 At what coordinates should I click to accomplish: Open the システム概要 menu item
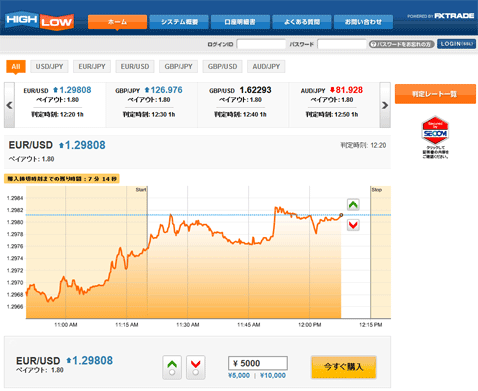pos(179,22)
